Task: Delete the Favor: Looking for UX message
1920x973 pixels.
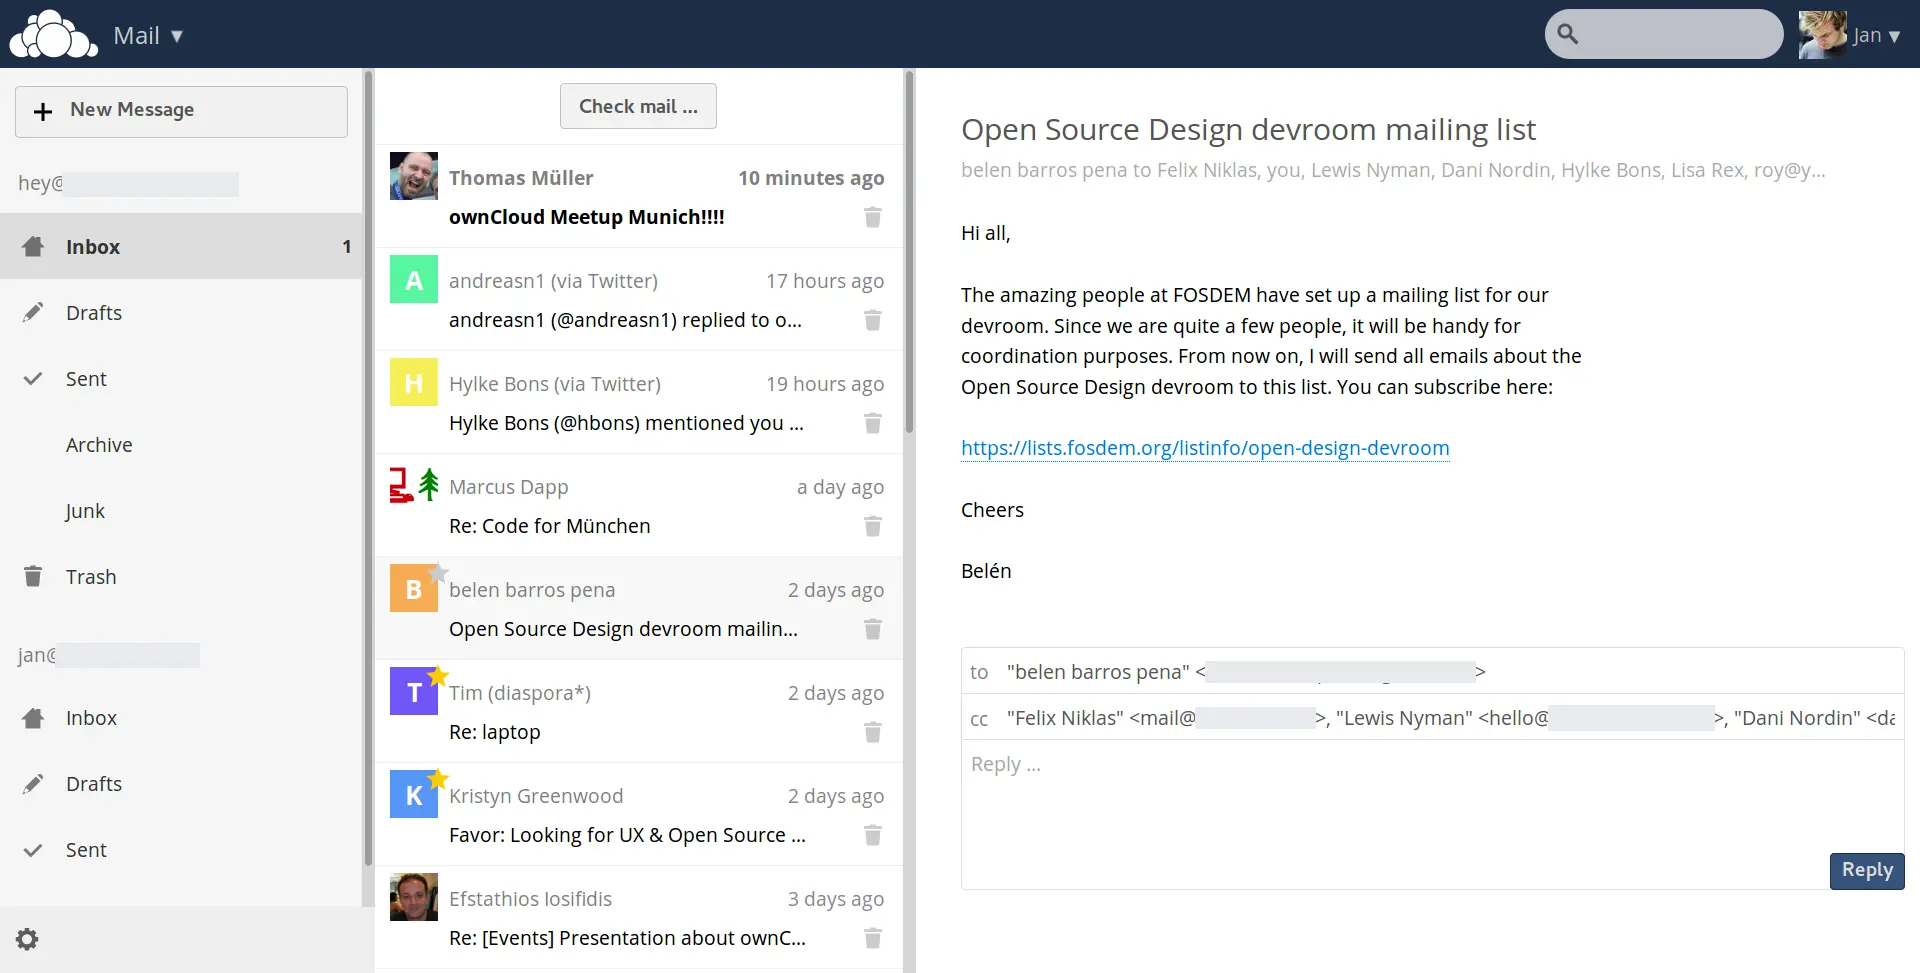Action: tap(873, 835)
